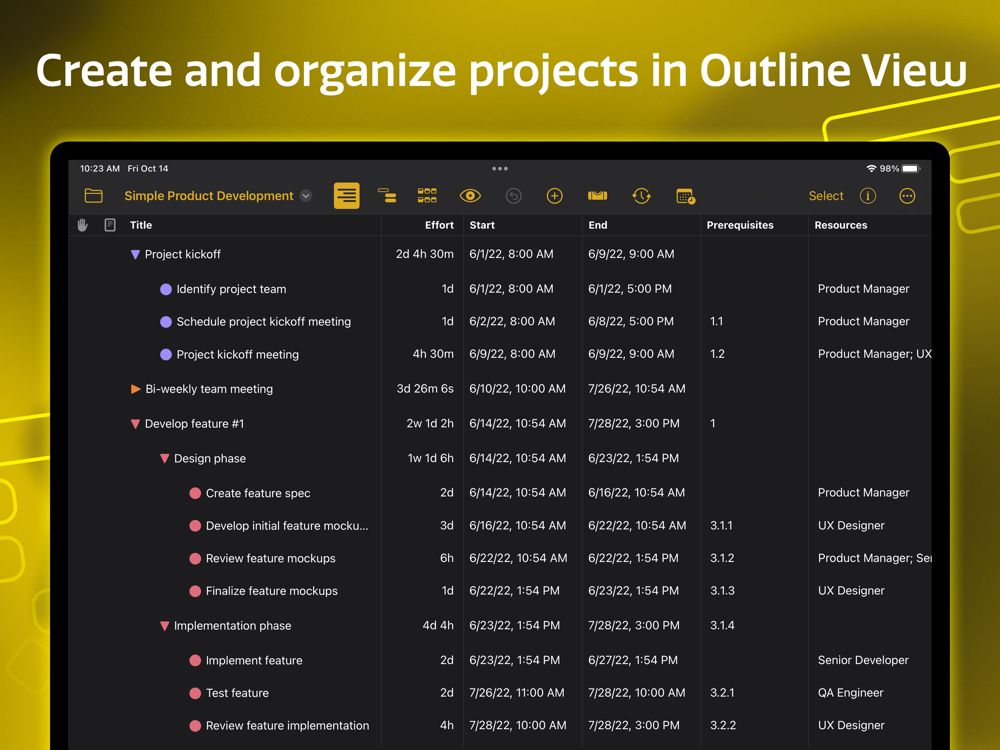Viewport: 1000px width, 750px height.
Task: Tap the level resources icon
Action: click(x=598, y=196)
